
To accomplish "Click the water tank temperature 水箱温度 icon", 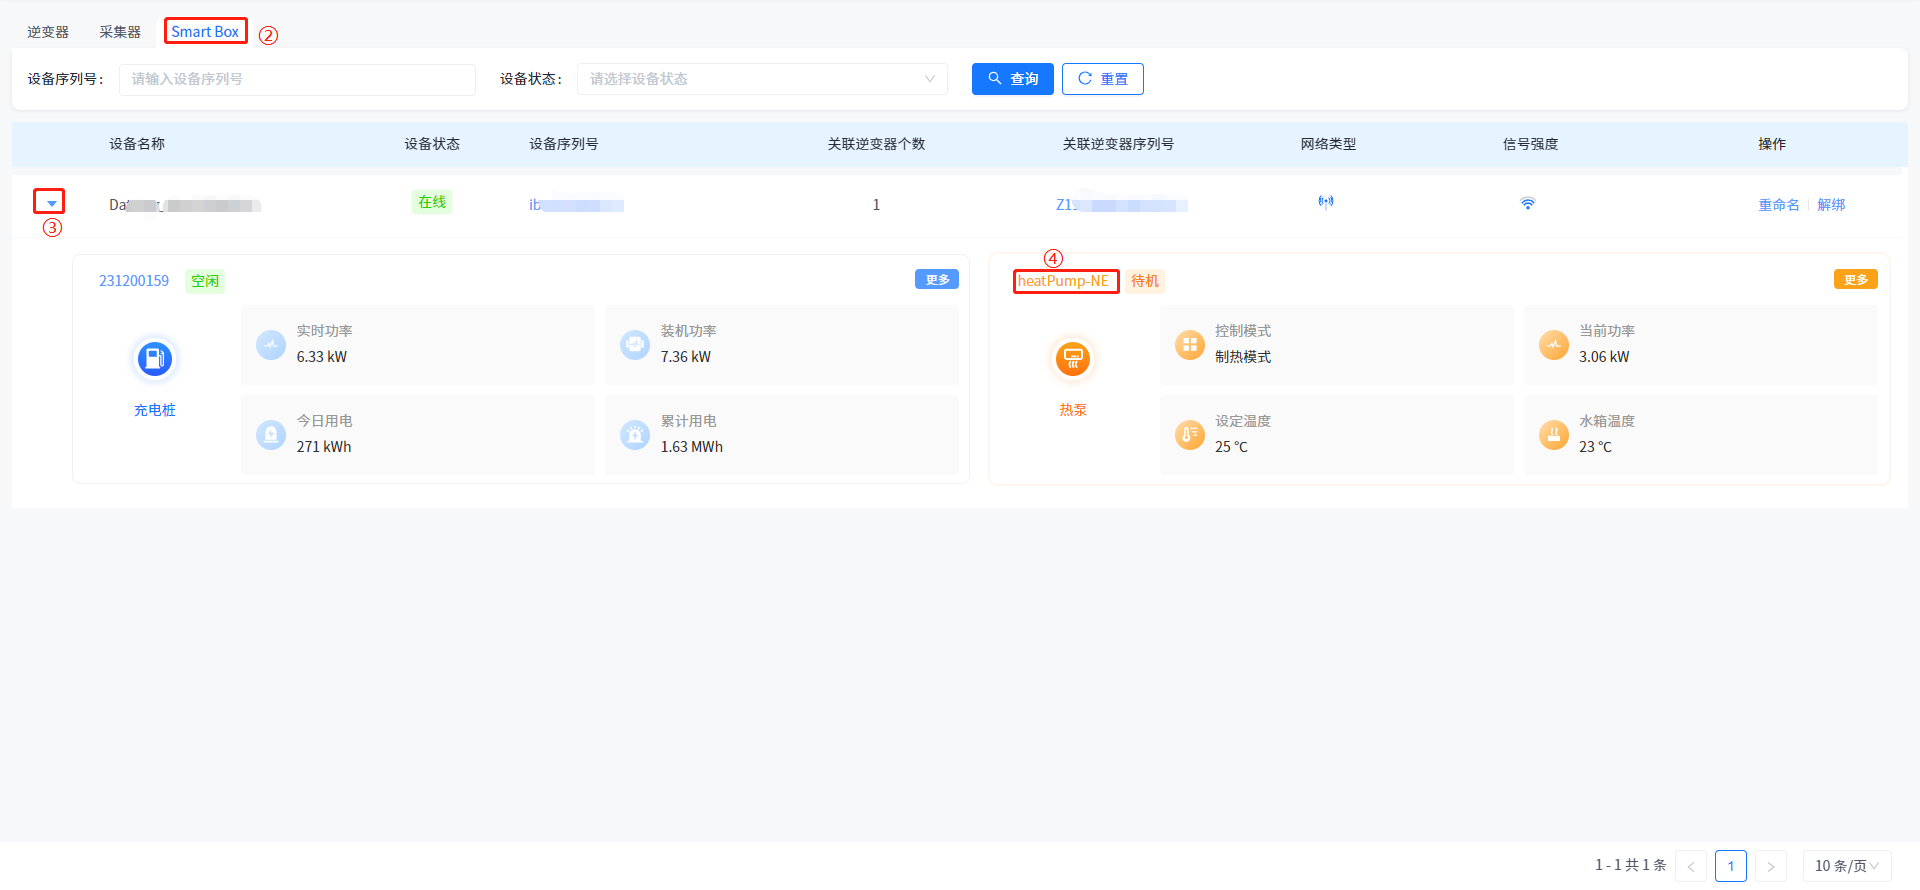I will (1553, 435).
